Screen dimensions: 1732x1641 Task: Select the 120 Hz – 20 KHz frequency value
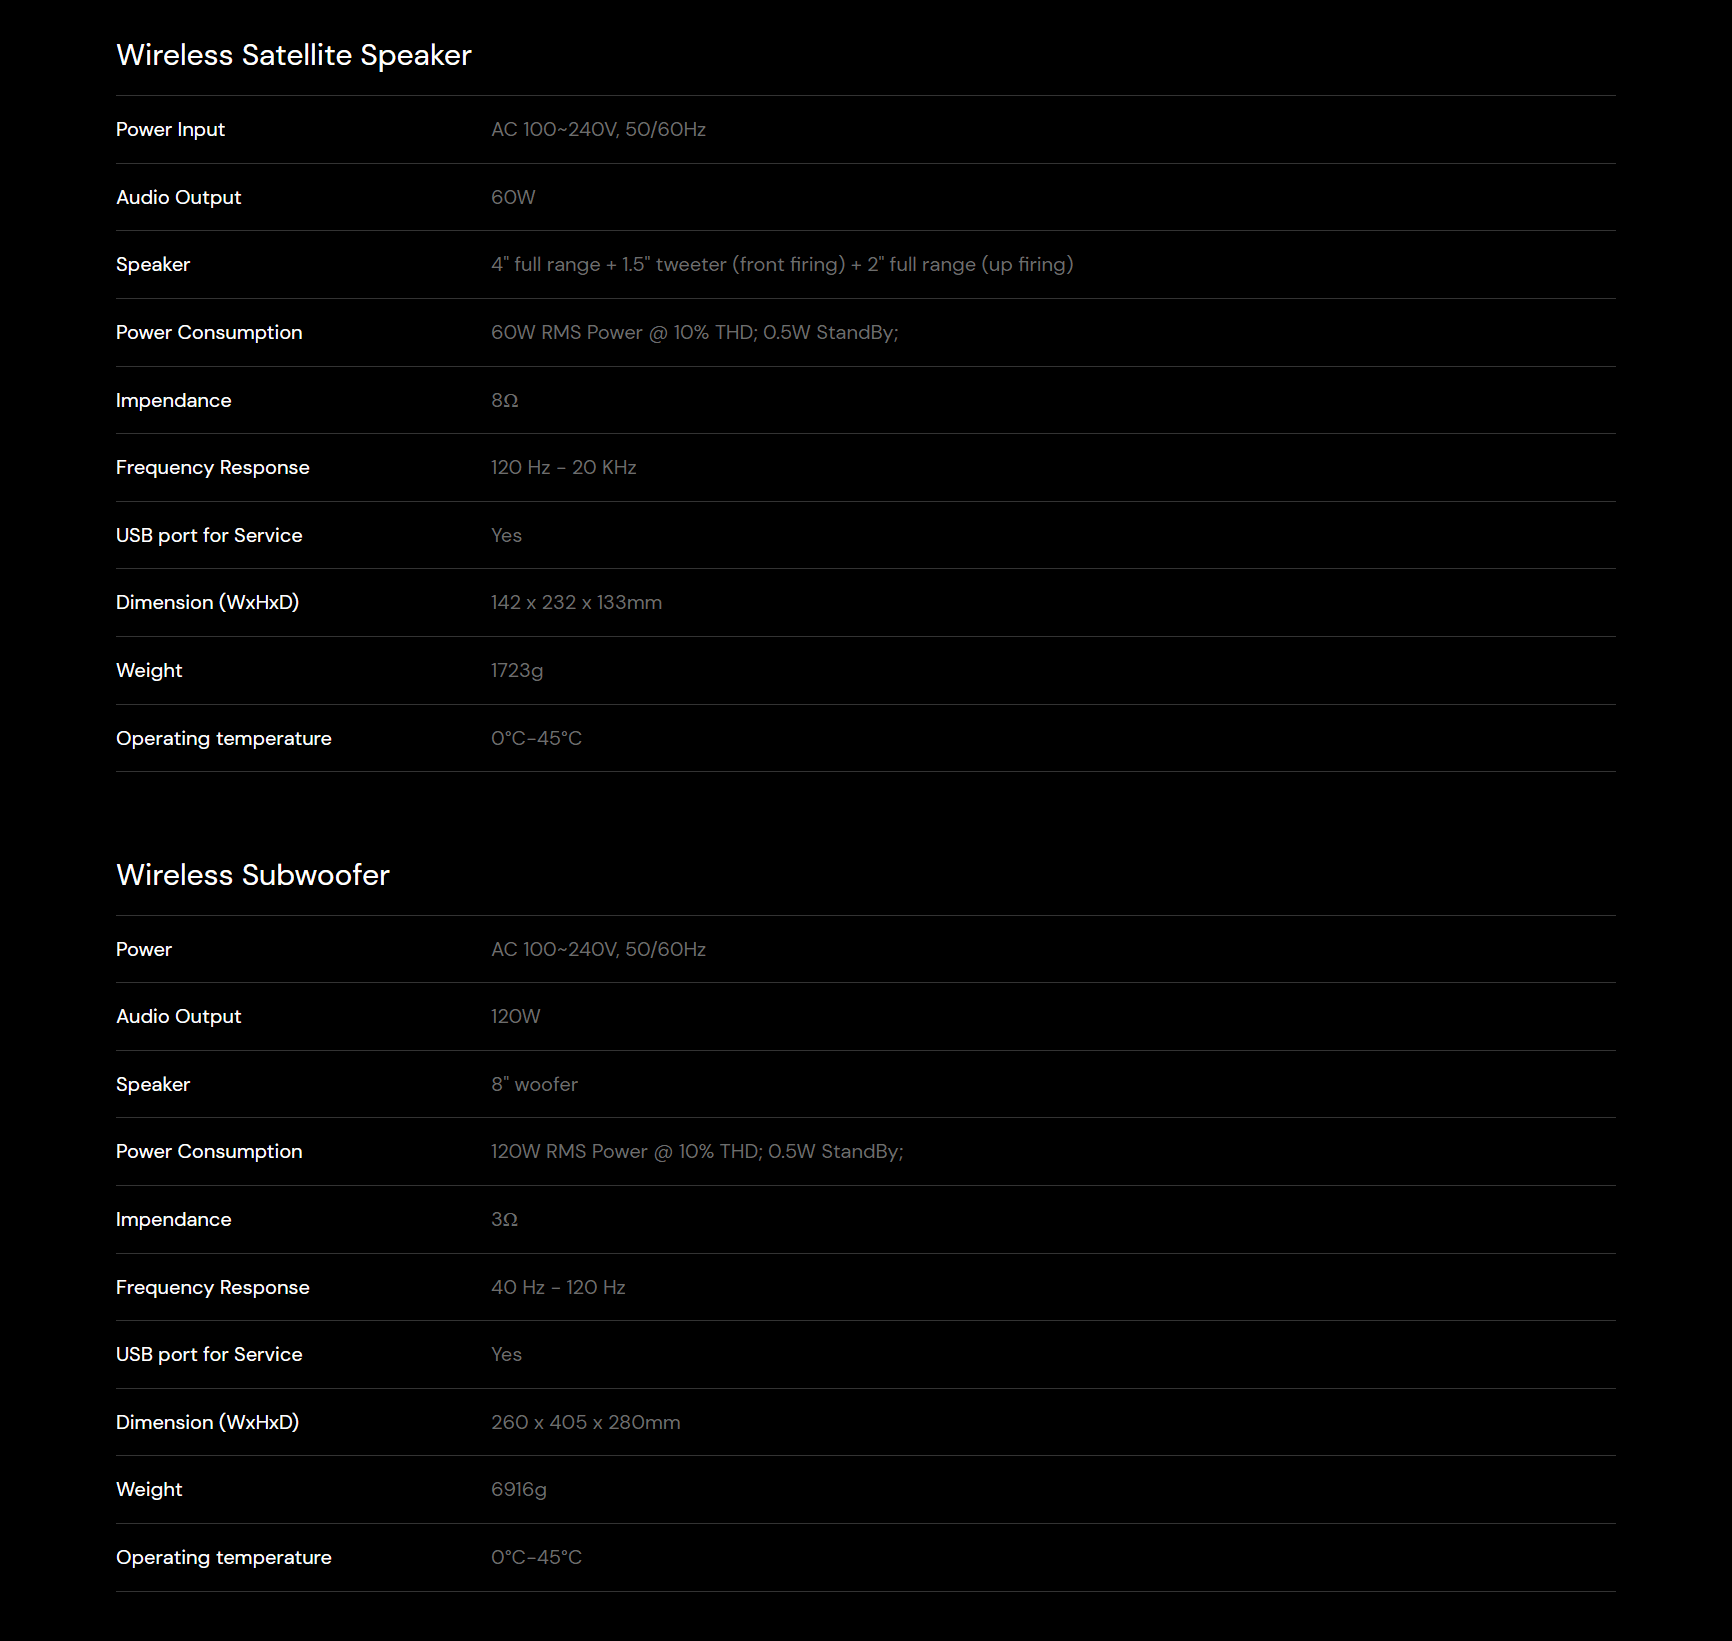[563, 467]
